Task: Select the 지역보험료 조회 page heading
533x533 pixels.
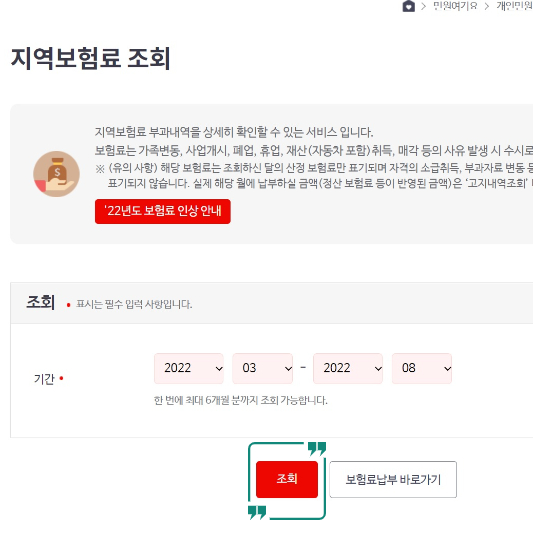Action: tap(90, 58)
